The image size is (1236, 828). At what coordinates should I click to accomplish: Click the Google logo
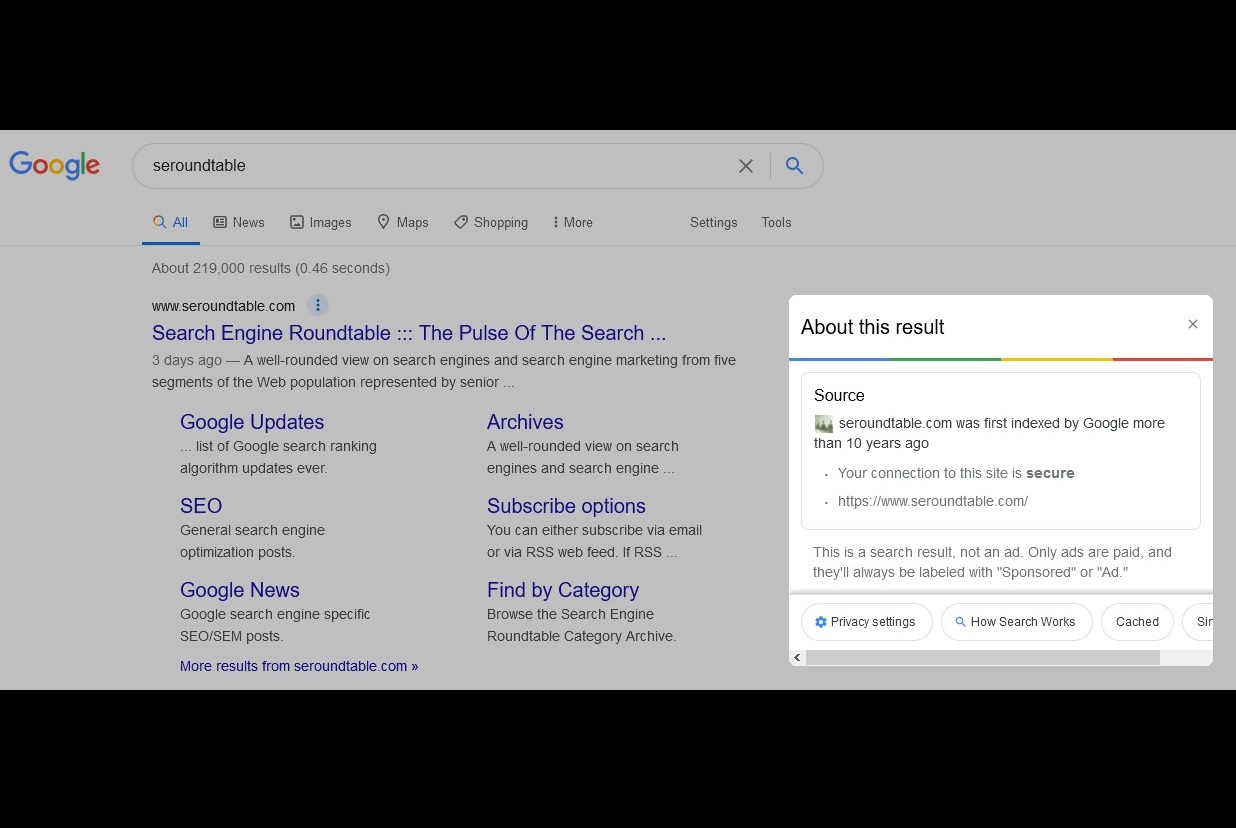click(54, 165)
